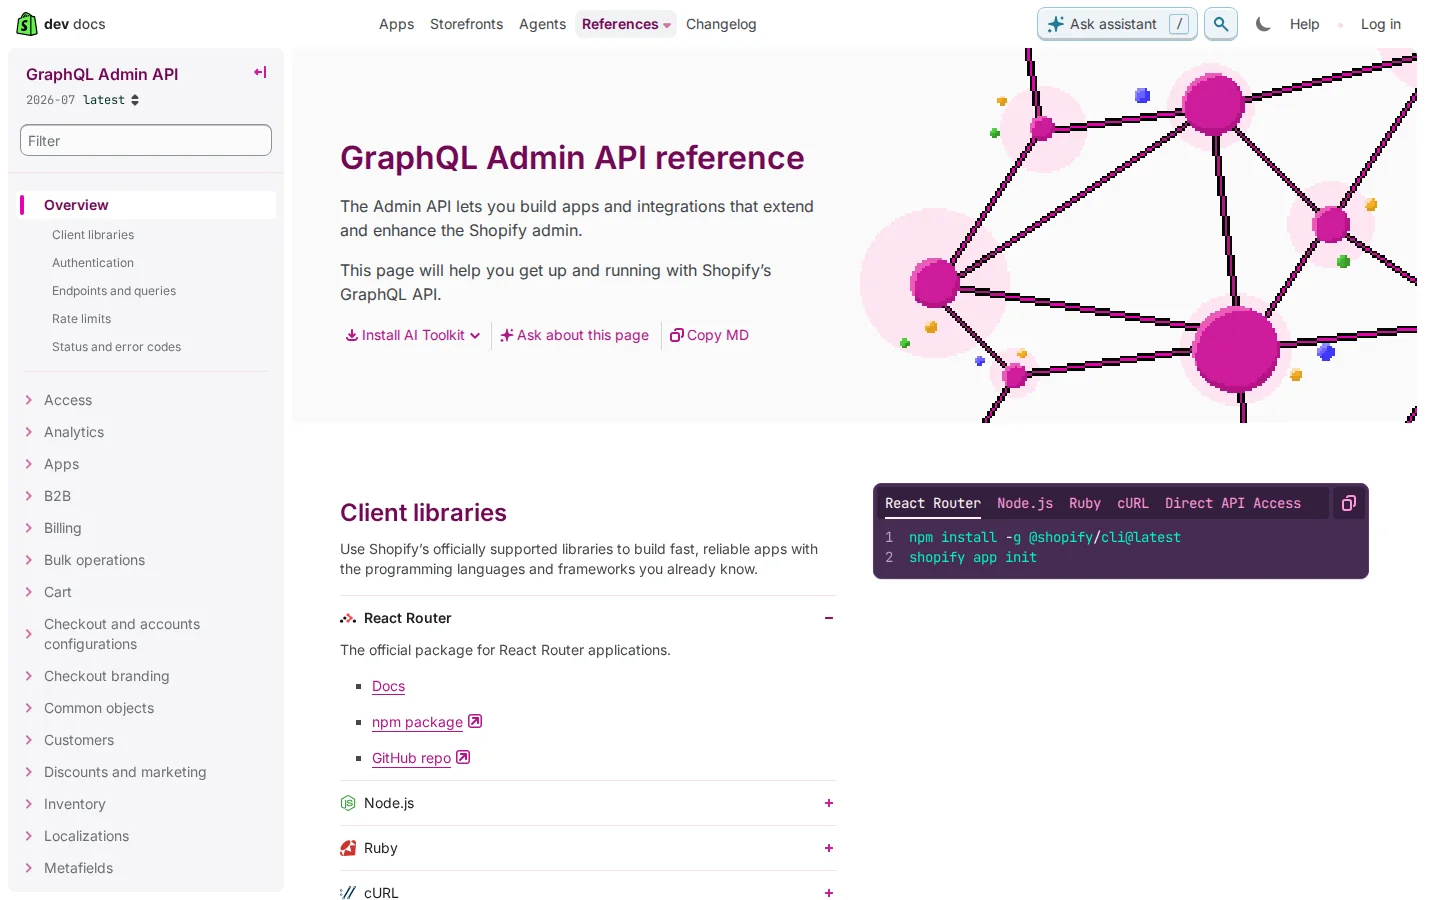1440x900 pixels.
Task: Click GraphQL Admin API sidebar title
Action: click(x=102, y=74)
